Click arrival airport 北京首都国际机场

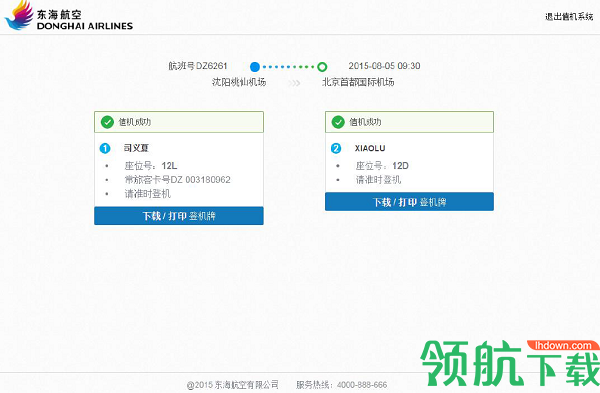pos(358,82)
